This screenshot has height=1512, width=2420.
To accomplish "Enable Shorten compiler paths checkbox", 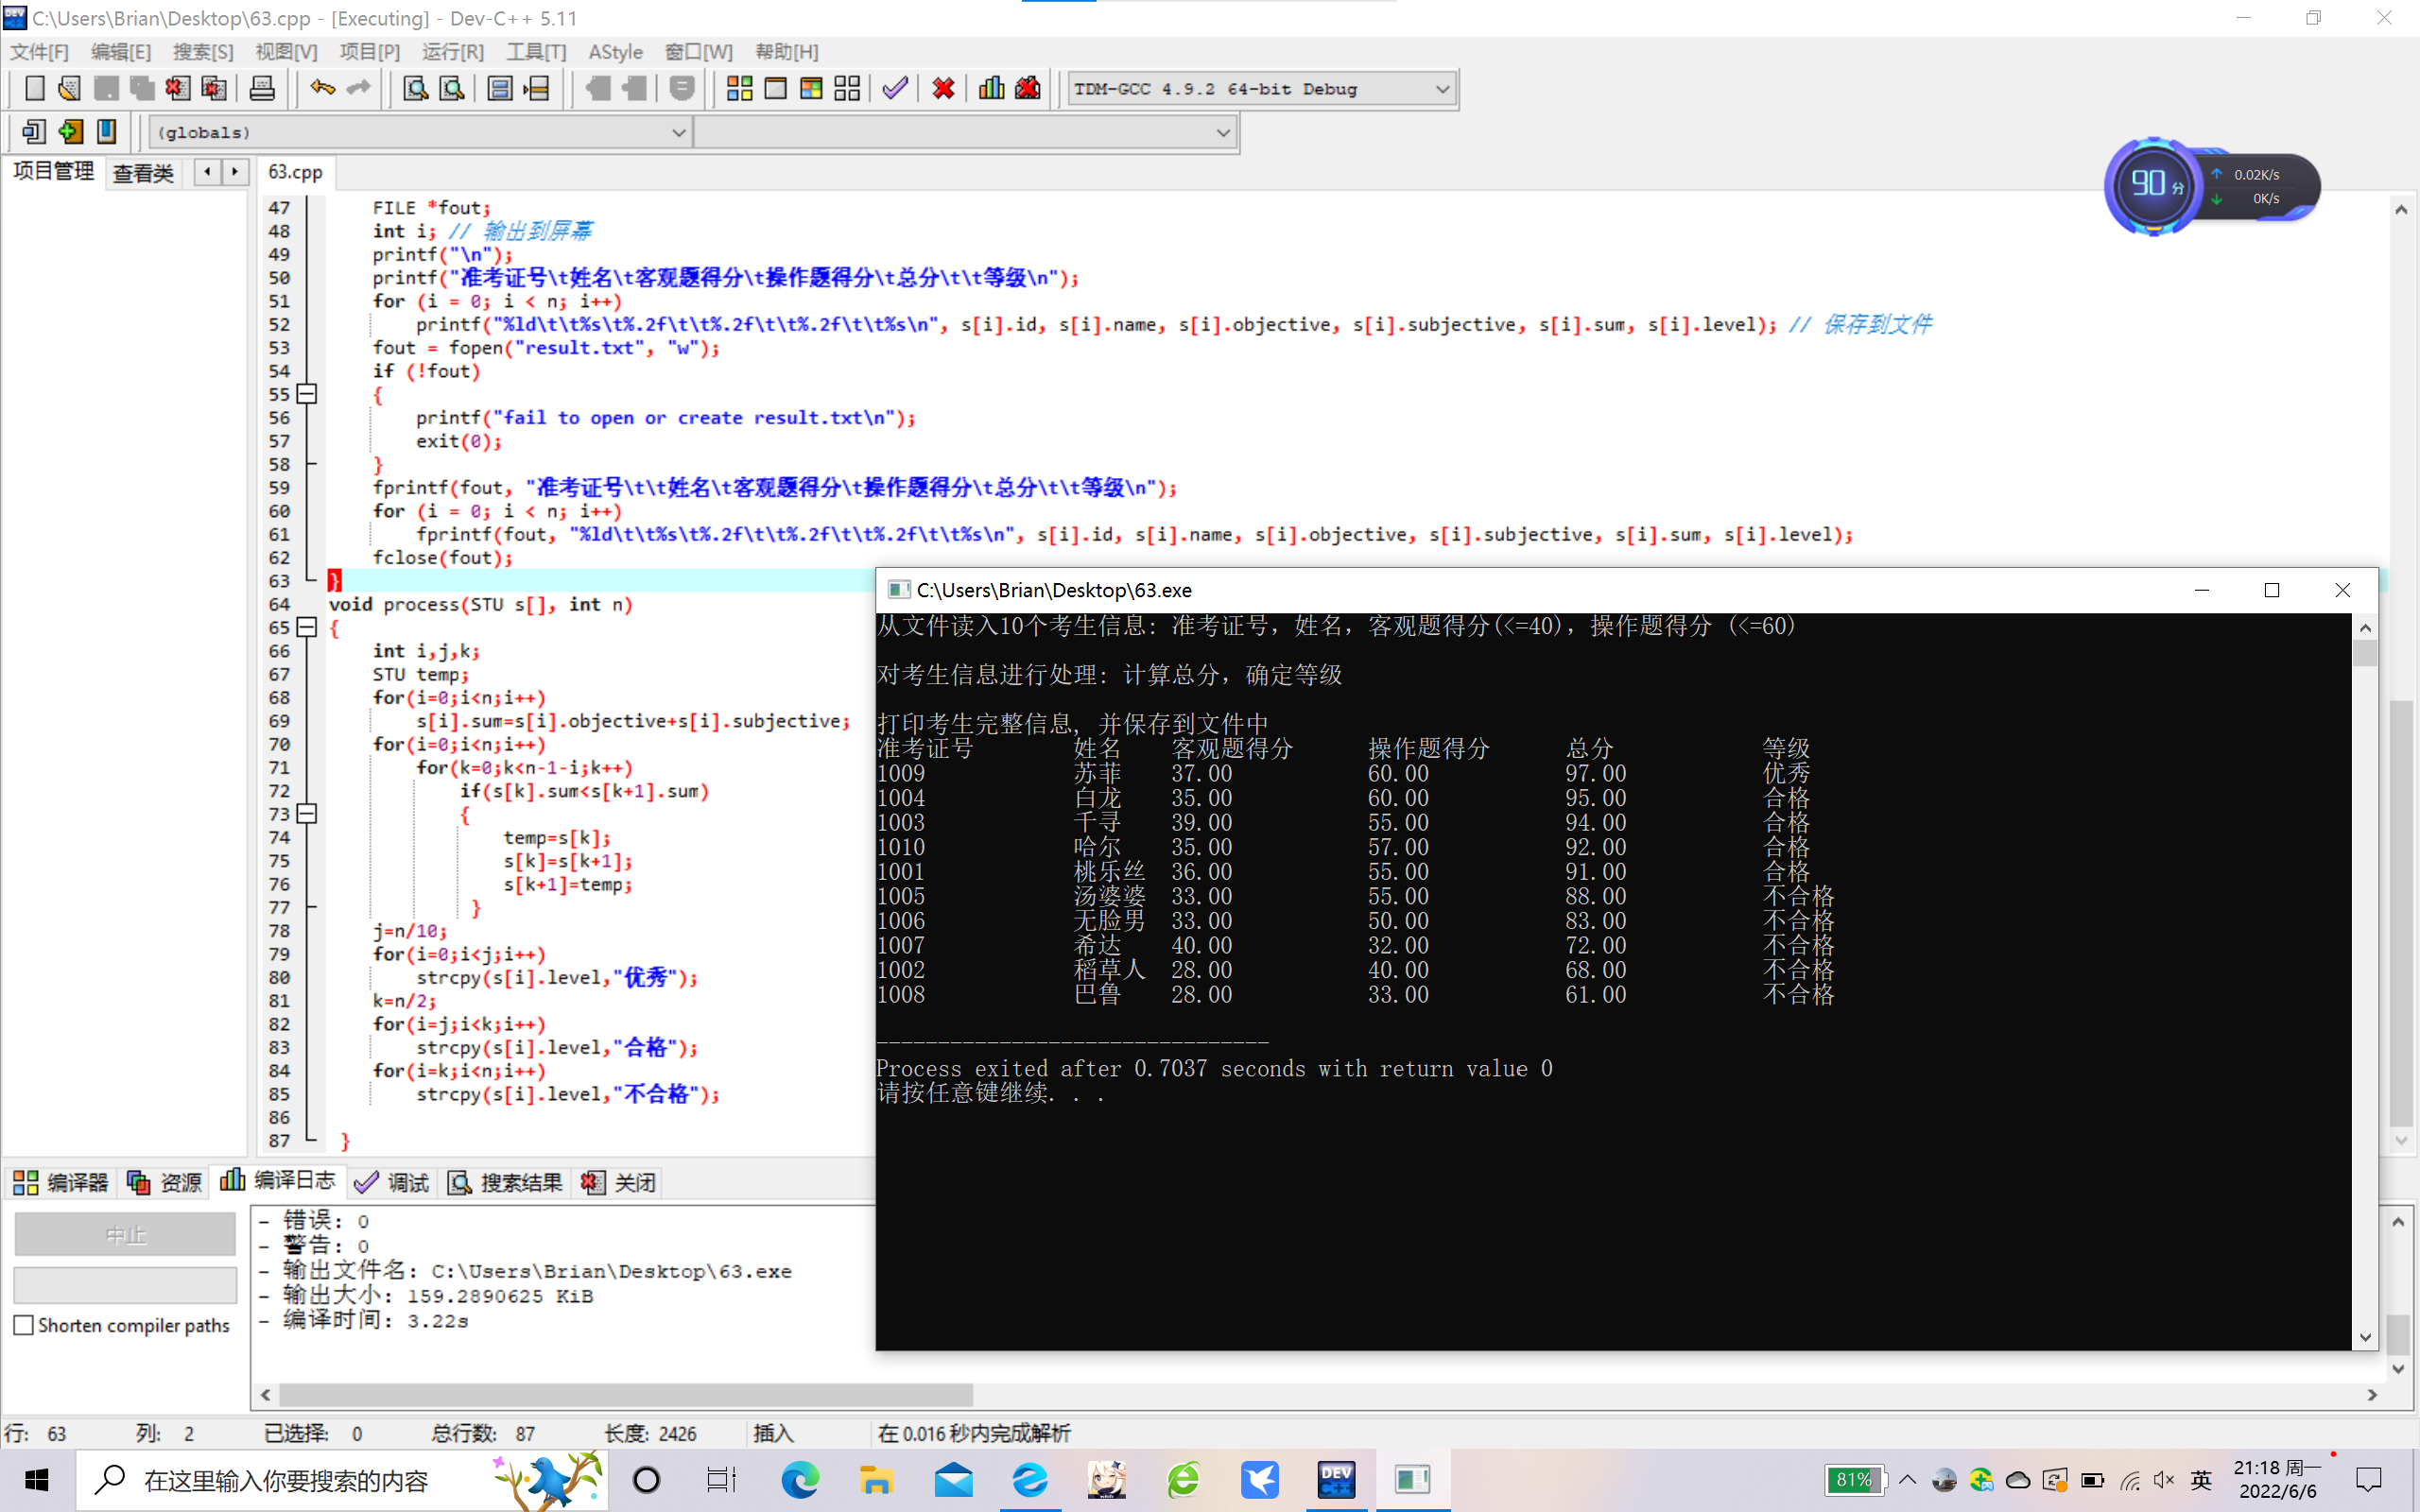I will coord(25,1325).
